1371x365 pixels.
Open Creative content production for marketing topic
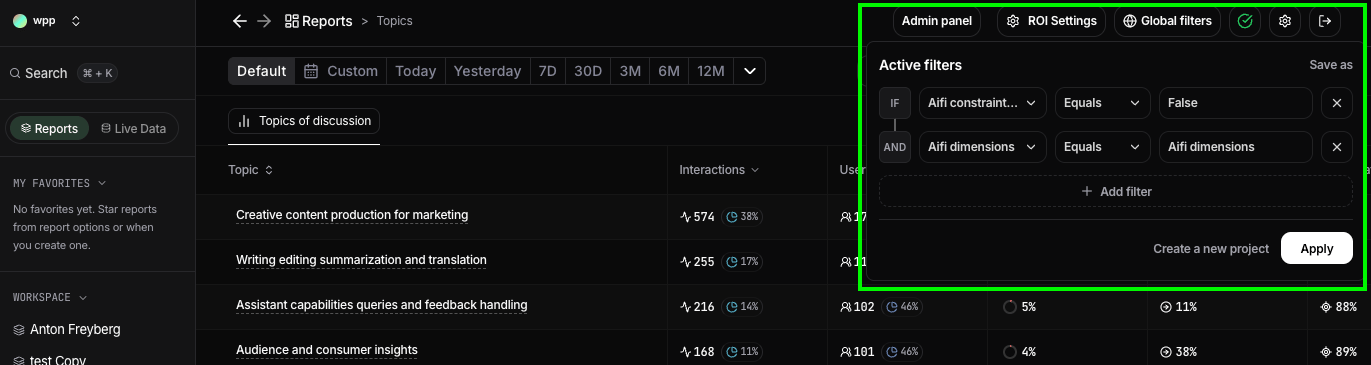352,215
